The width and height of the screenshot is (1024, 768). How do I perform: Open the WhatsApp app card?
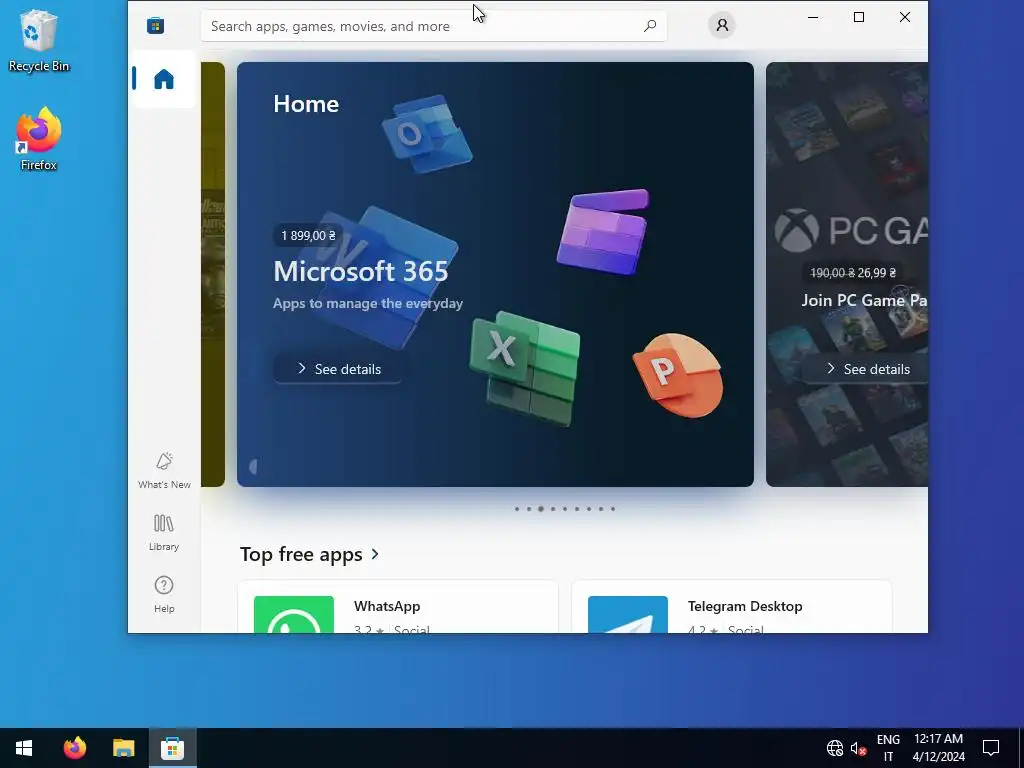point(398,607)
